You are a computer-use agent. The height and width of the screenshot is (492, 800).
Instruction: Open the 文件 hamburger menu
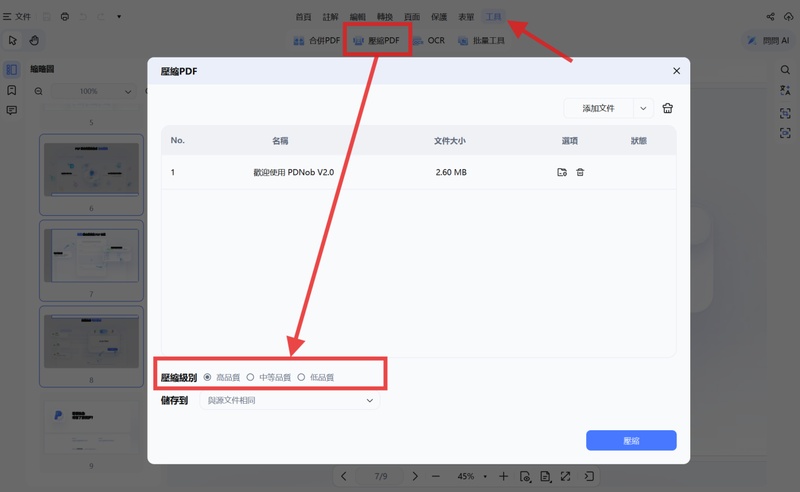17,17
